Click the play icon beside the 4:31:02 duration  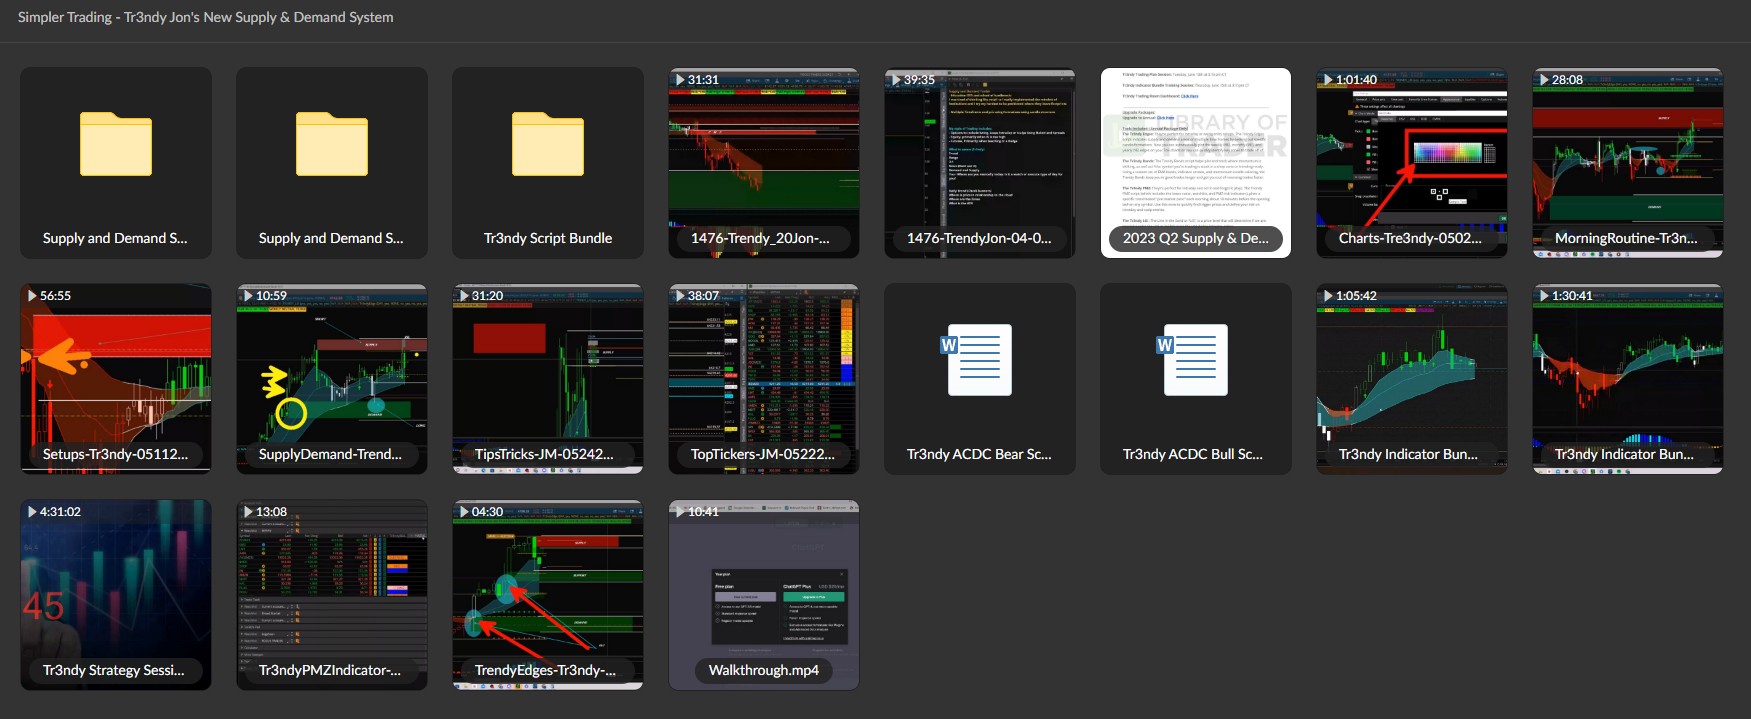tap(32, 512)
